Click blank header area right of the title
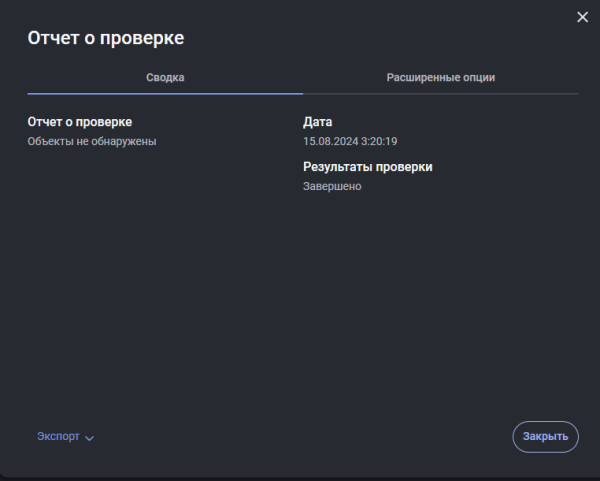This screenshot has width=600, height=481. coord(380,38)
